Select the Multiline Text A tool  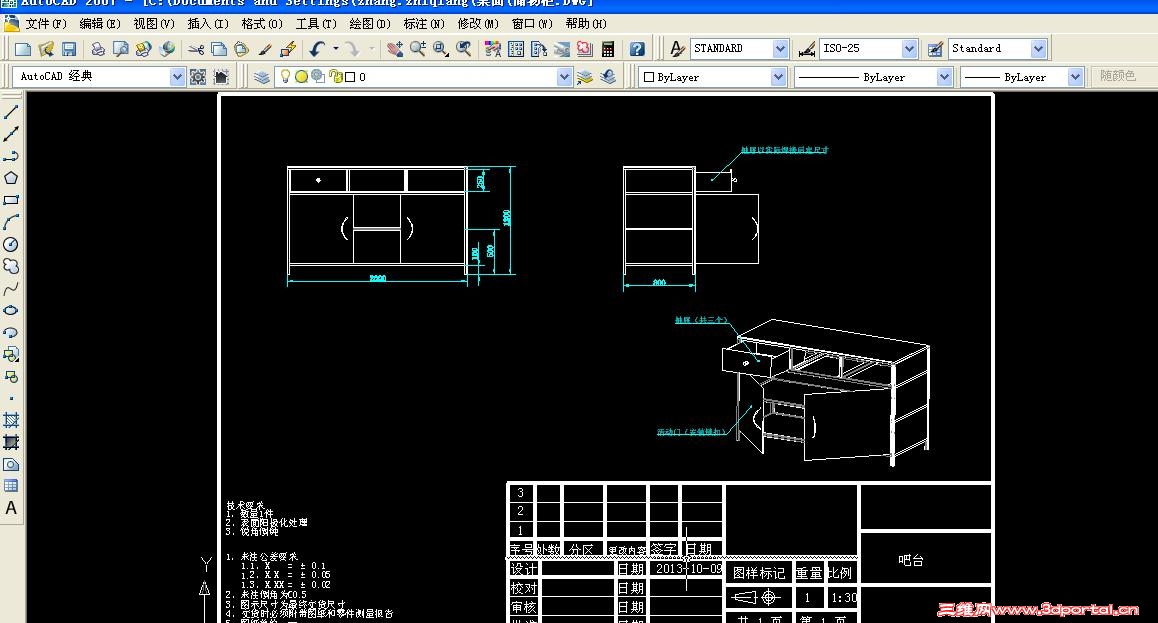[11, 508]
